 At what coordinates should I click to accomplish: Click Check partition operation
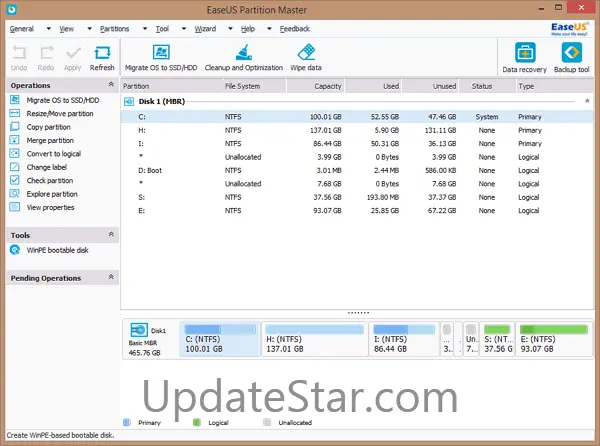click(x=50, y=181)
